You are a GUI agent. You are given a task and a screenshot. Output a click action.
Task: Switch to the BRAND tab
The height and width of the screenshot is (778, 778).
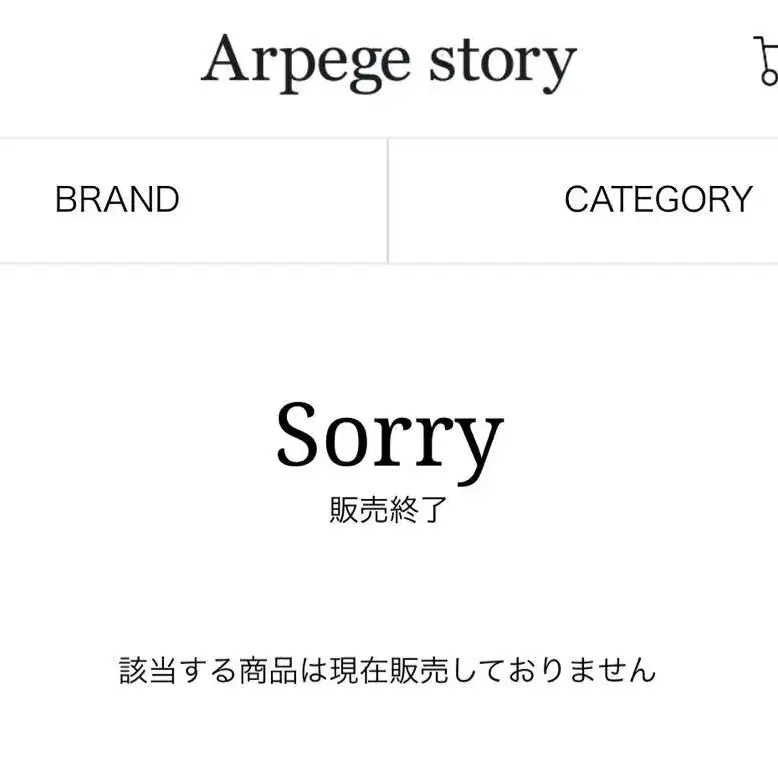194,200
